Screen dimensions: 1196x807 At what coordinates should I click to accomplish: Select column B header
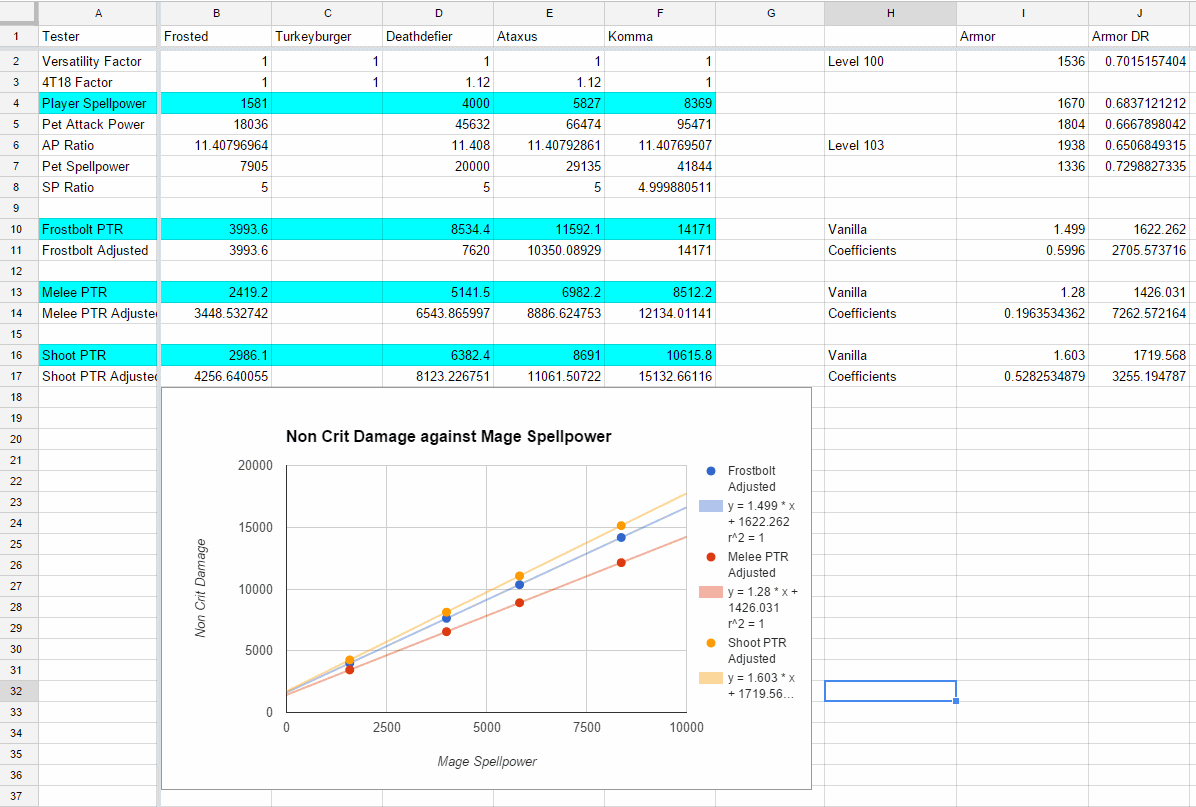(215, 12)
